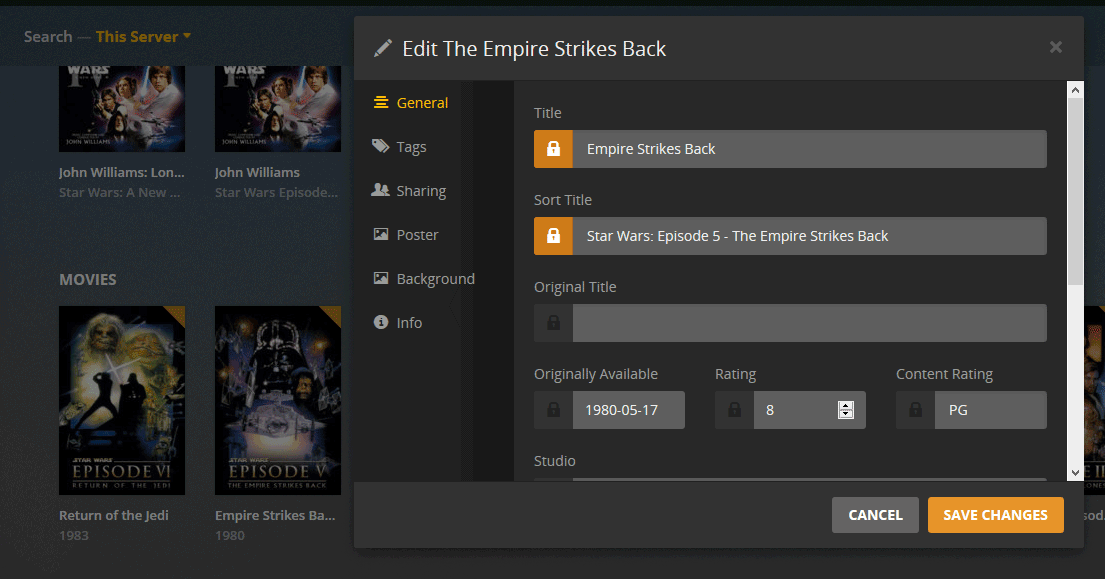Open Empire Strikes Back Episode V poster
The width and height of the screenshot is (1105, 579).
[278, 400]
